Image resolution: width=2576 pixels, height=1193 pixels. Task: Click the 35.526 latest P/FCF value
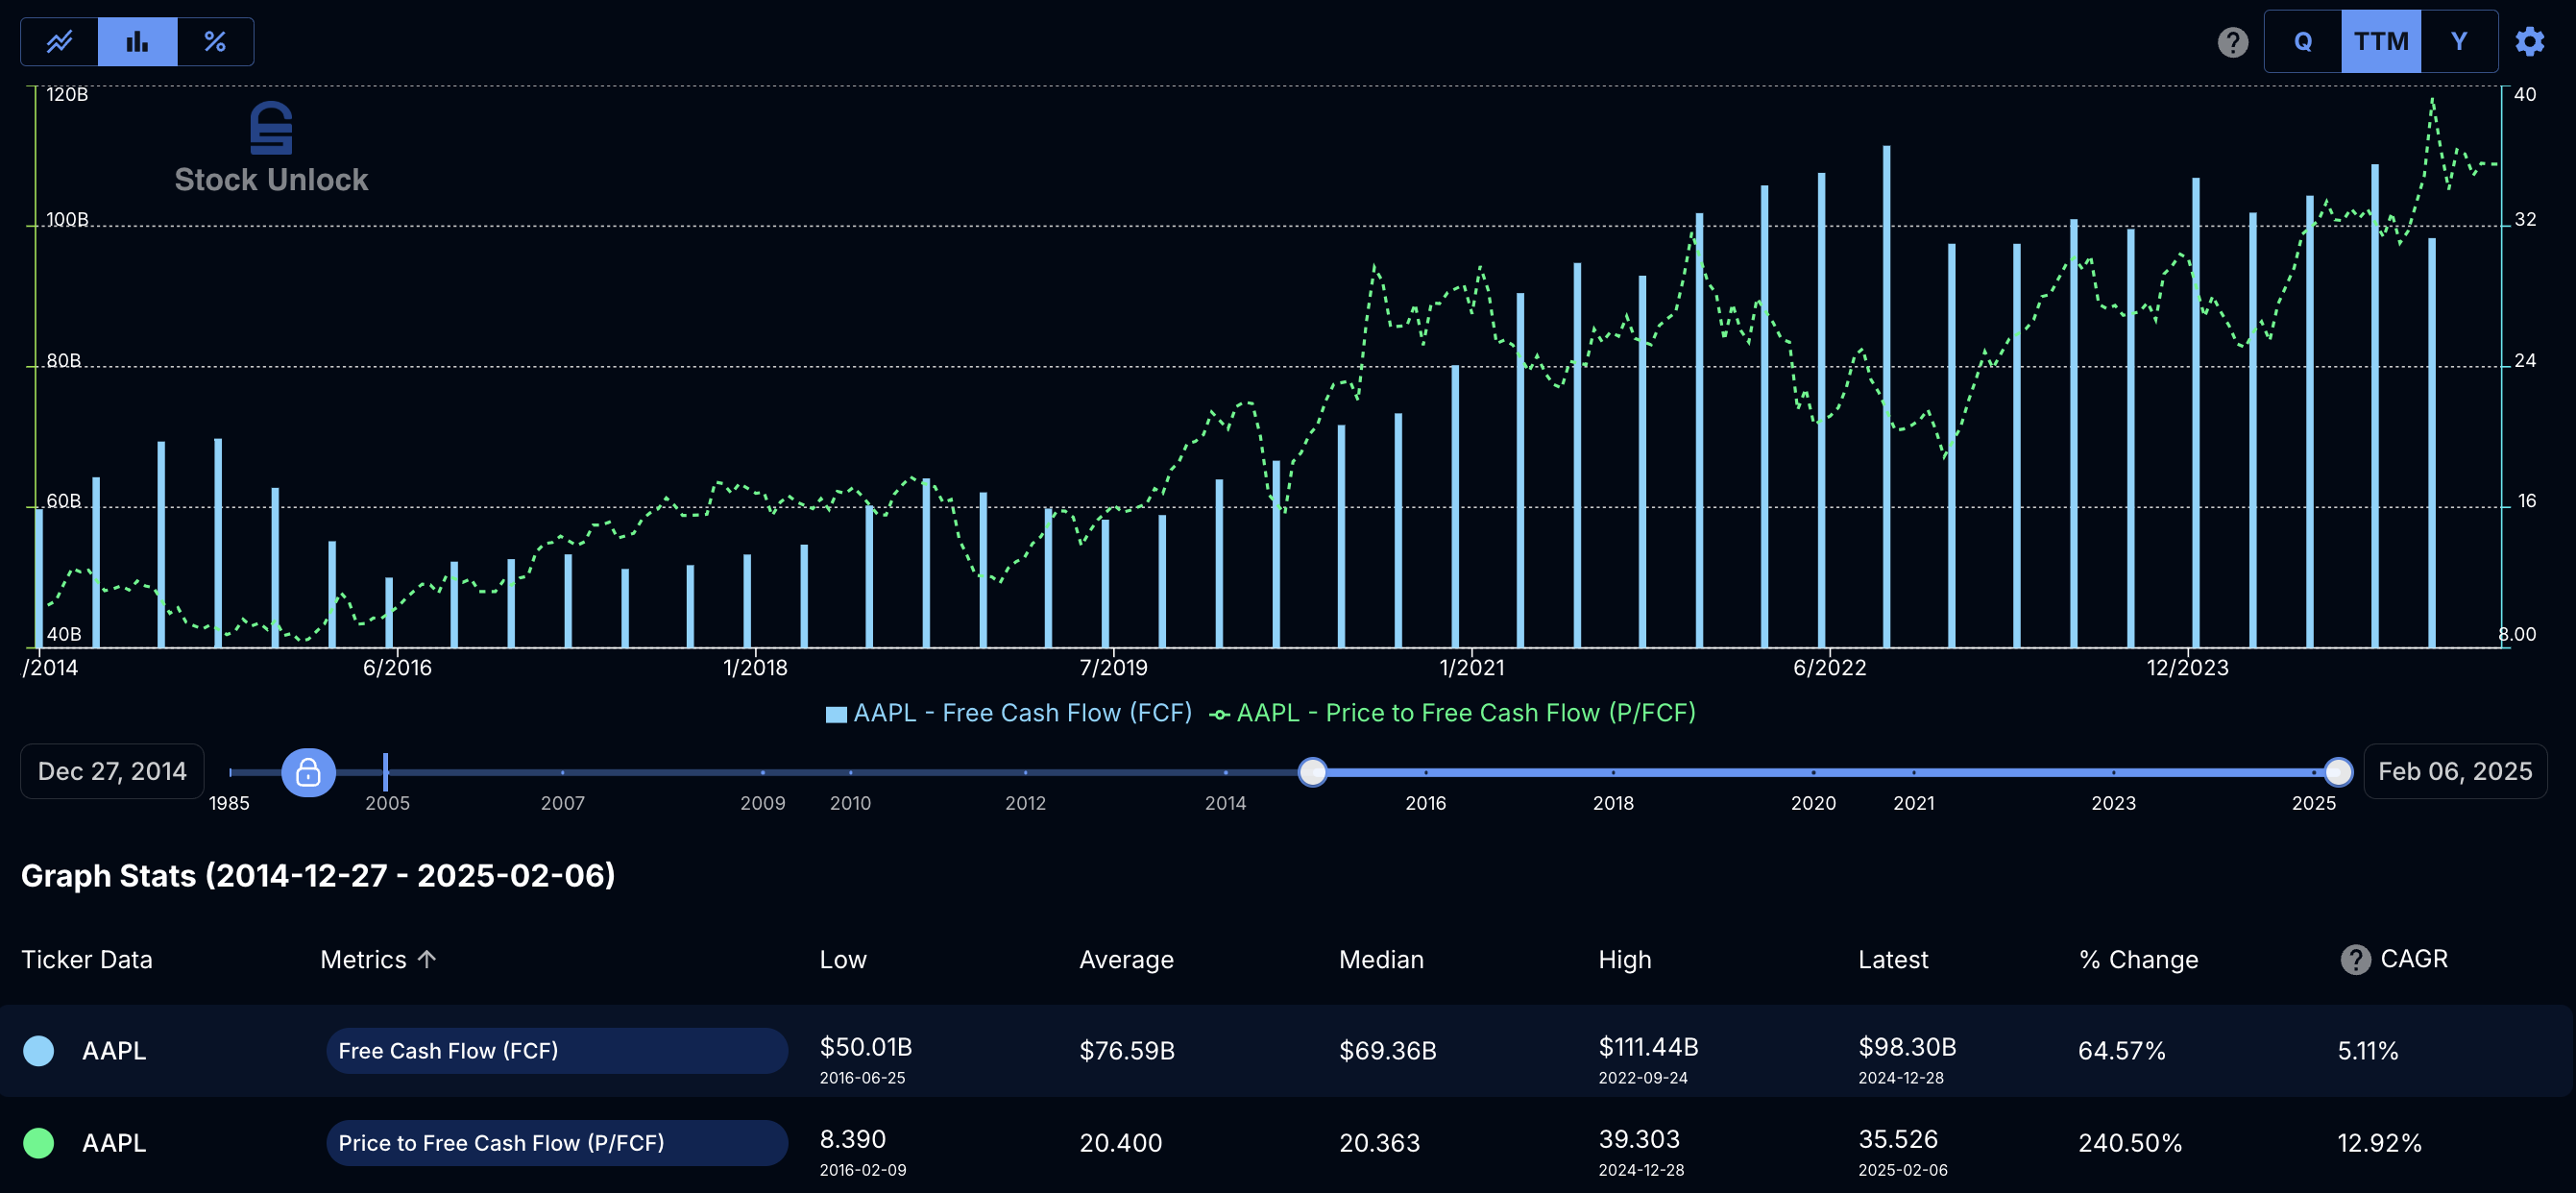click(1898, 1138)
